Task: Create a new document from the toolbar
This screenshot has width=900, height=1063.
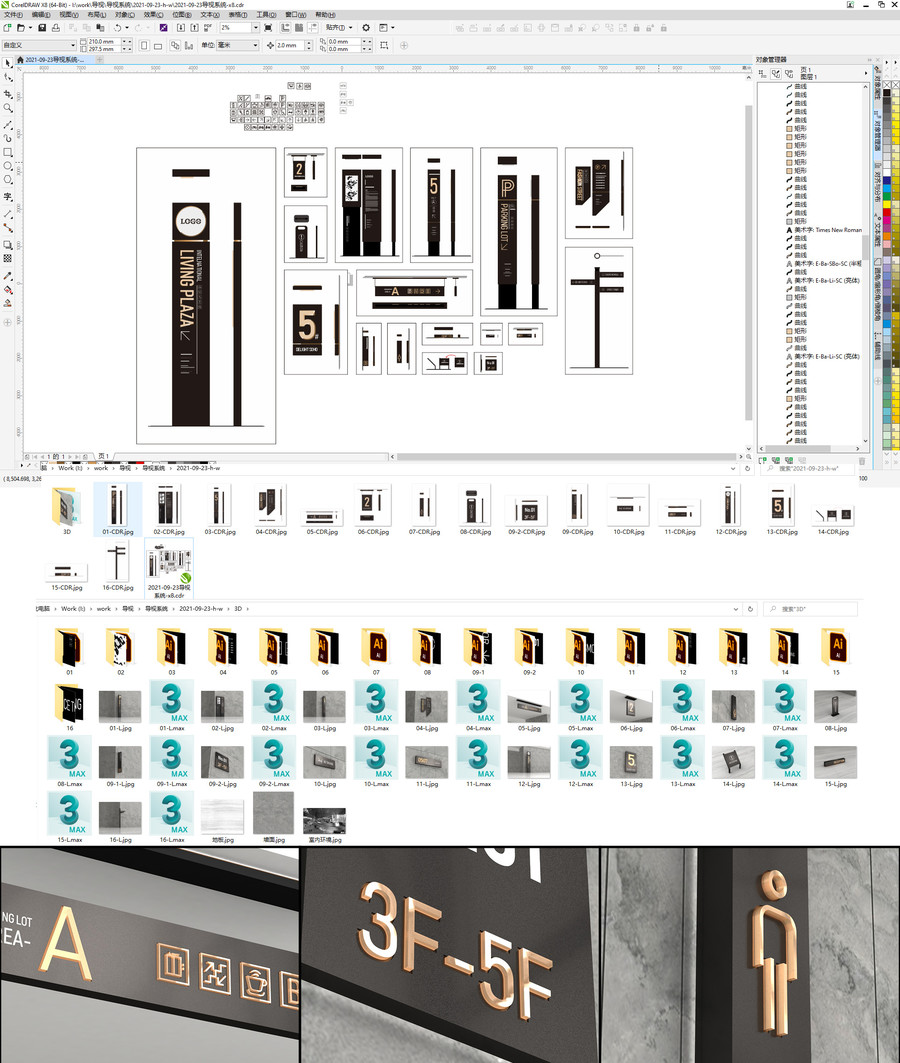Action: pos(7,28)
